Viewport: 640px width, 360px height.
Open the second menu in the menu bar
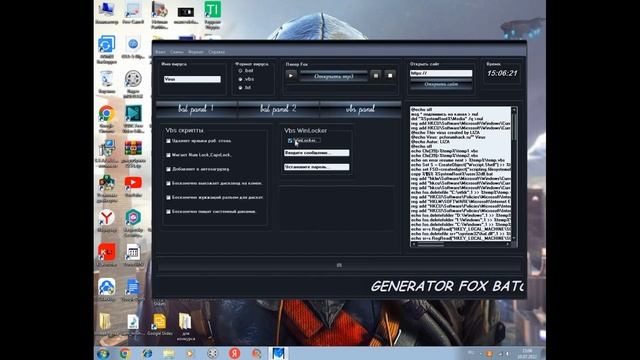(x=177, y=52)
